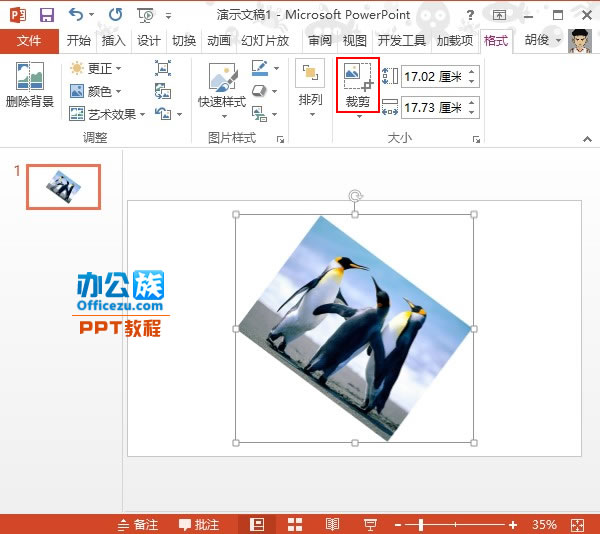Switch to the 开始 tab
Image resolution: width=600 pixels, height=534 pixels.
(78, 41)
